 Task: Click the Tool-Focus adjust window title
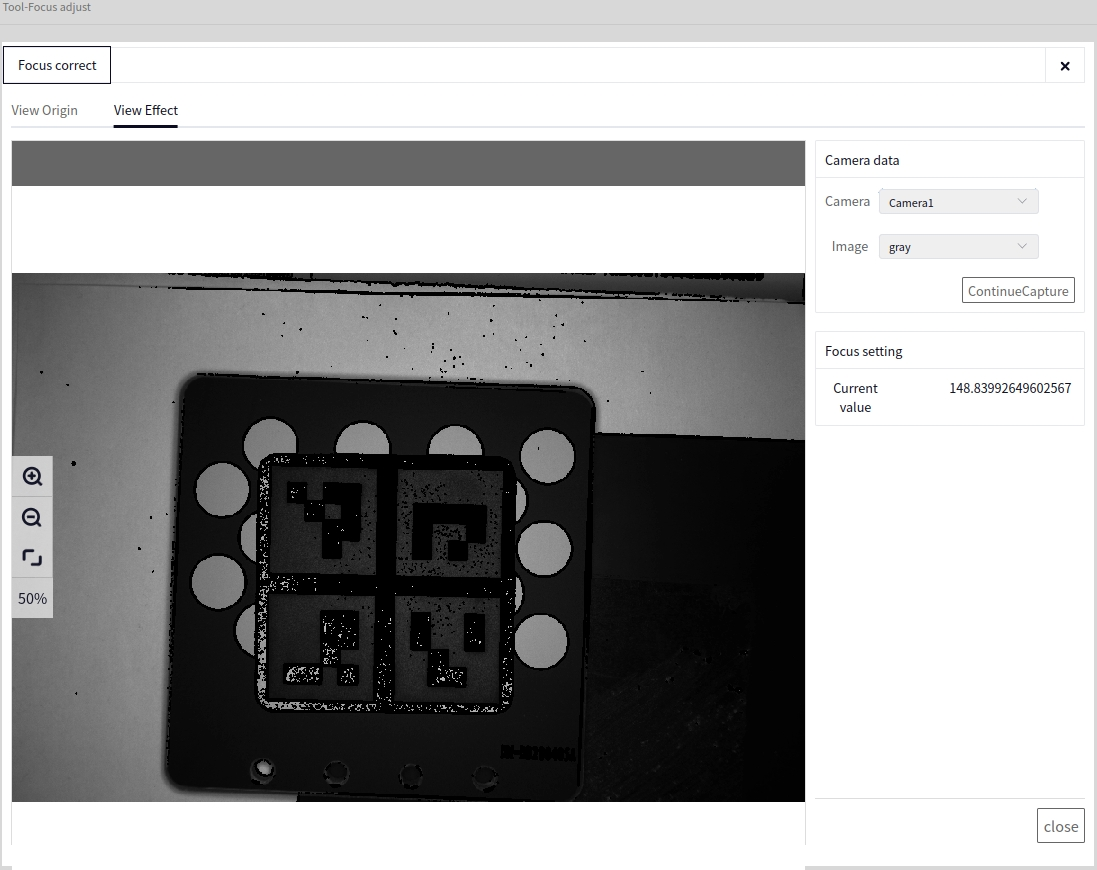(x=46, y=7)
